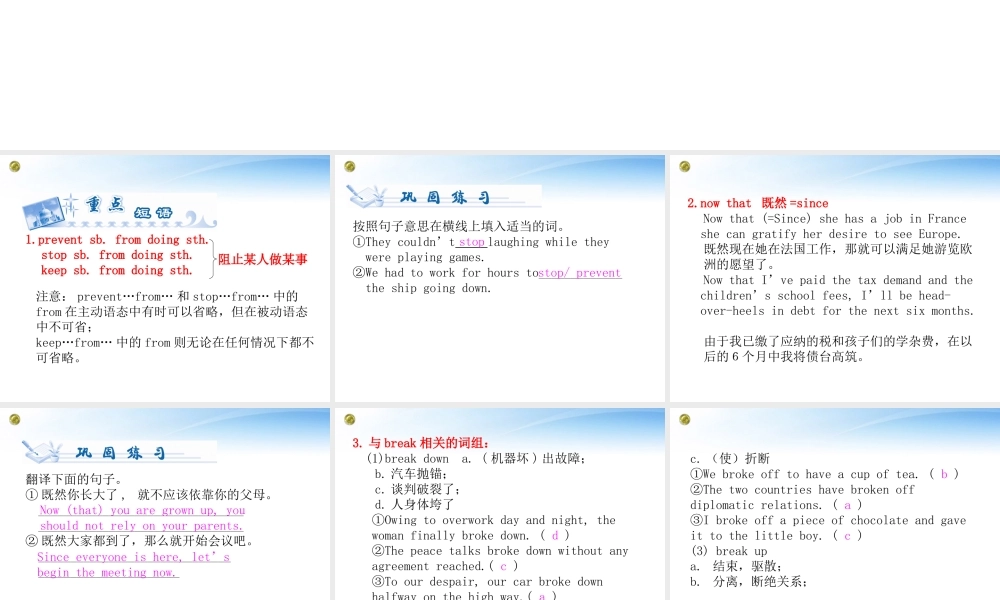Click the line 'a. 结束, 驱散;'

[x=736, y=566]
